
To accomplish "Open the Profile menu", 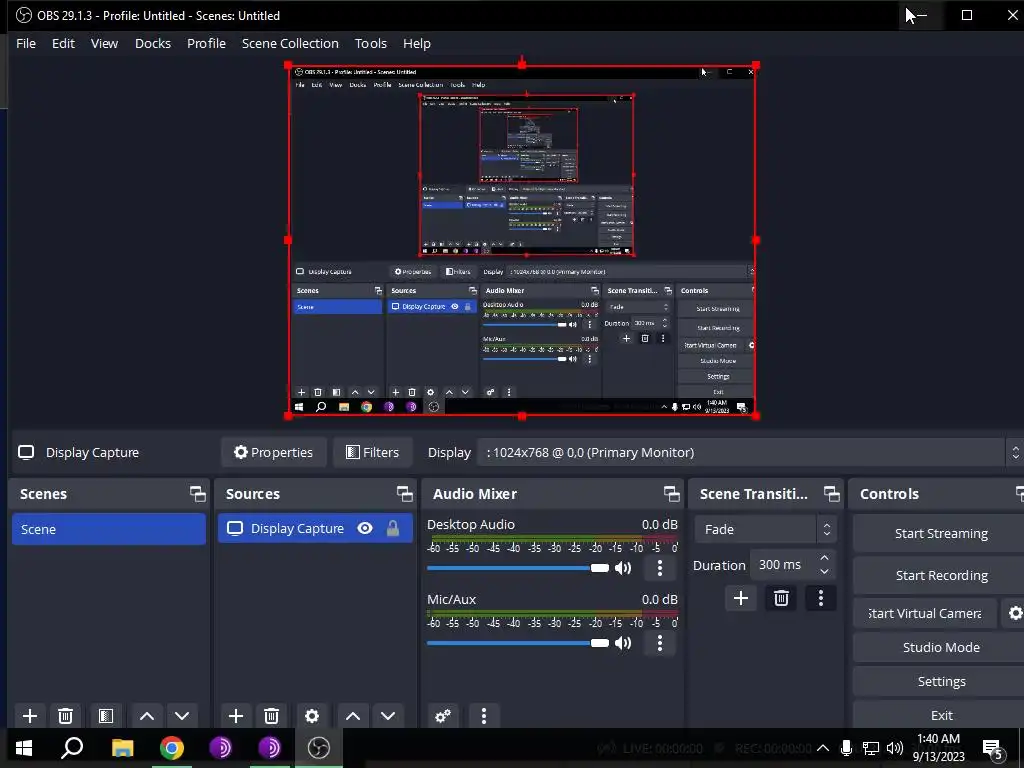I will [206, 43].
